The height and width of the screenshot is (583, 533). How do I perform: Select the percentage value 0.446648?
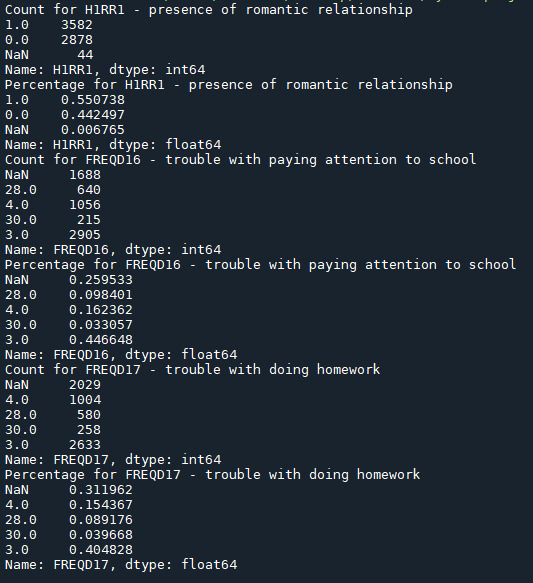[101, 339]
